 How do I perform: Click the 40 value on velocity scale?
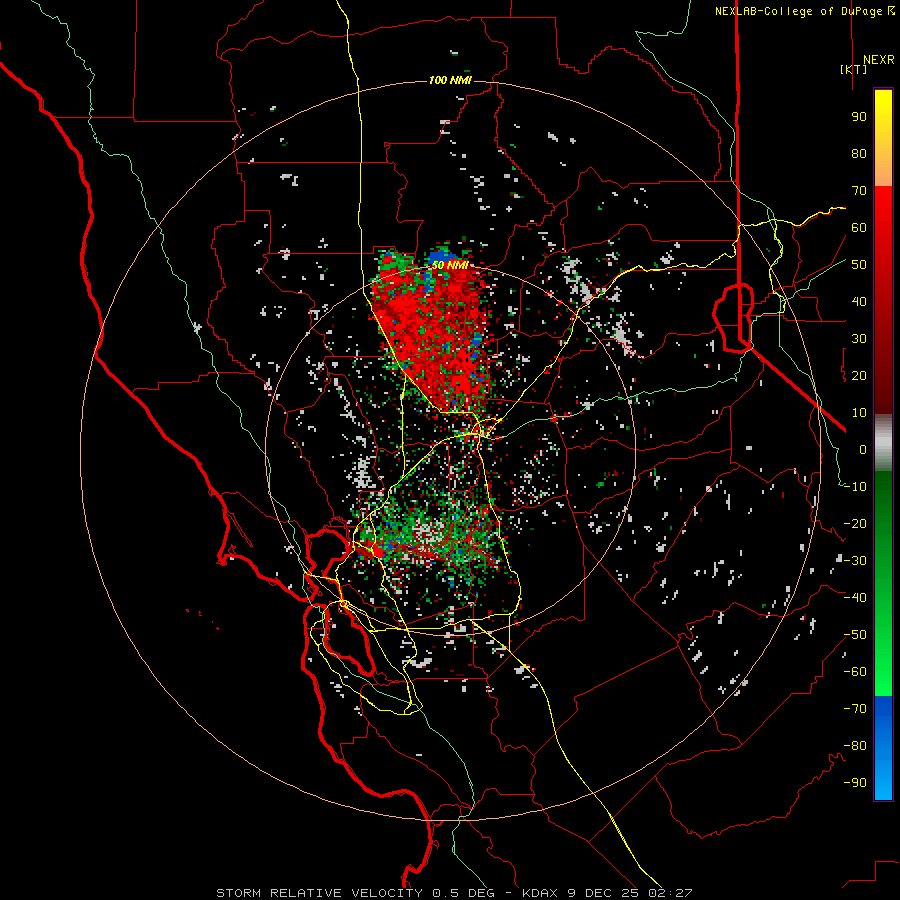pos(859,302)
